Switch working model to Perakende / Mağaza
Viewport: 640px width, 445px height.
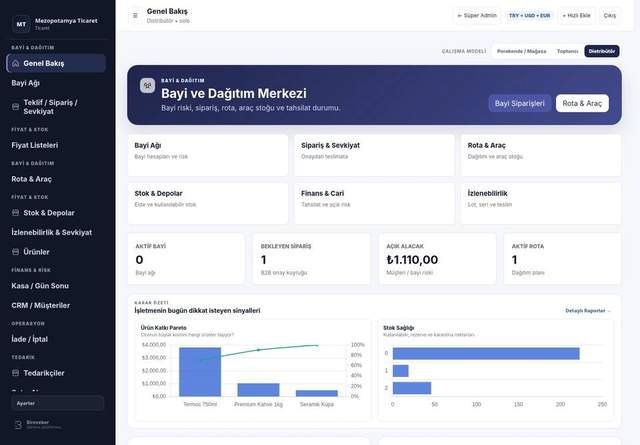coord(521,51)
